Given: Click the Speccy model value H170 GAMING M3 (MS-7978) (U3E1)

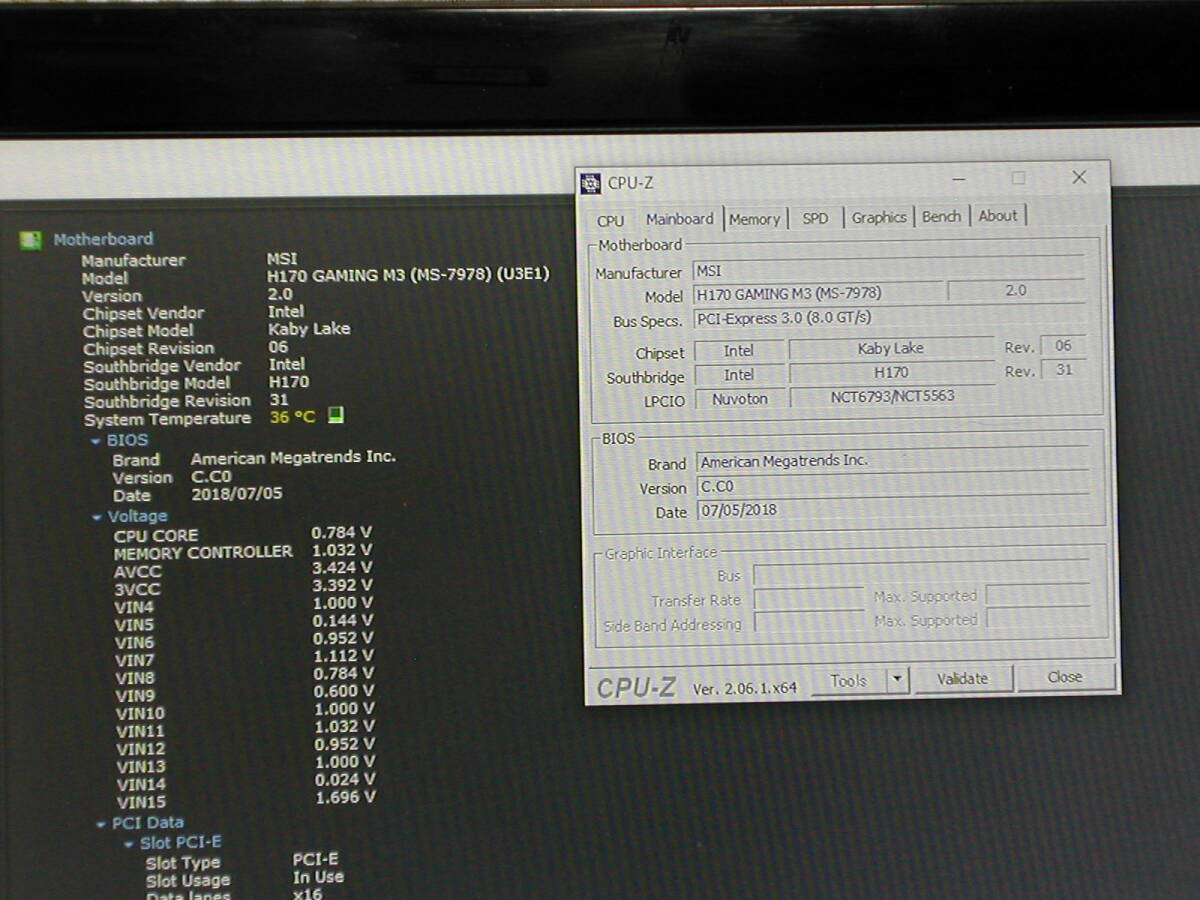Looking at the screenshot, I should [x=408, y=275].
